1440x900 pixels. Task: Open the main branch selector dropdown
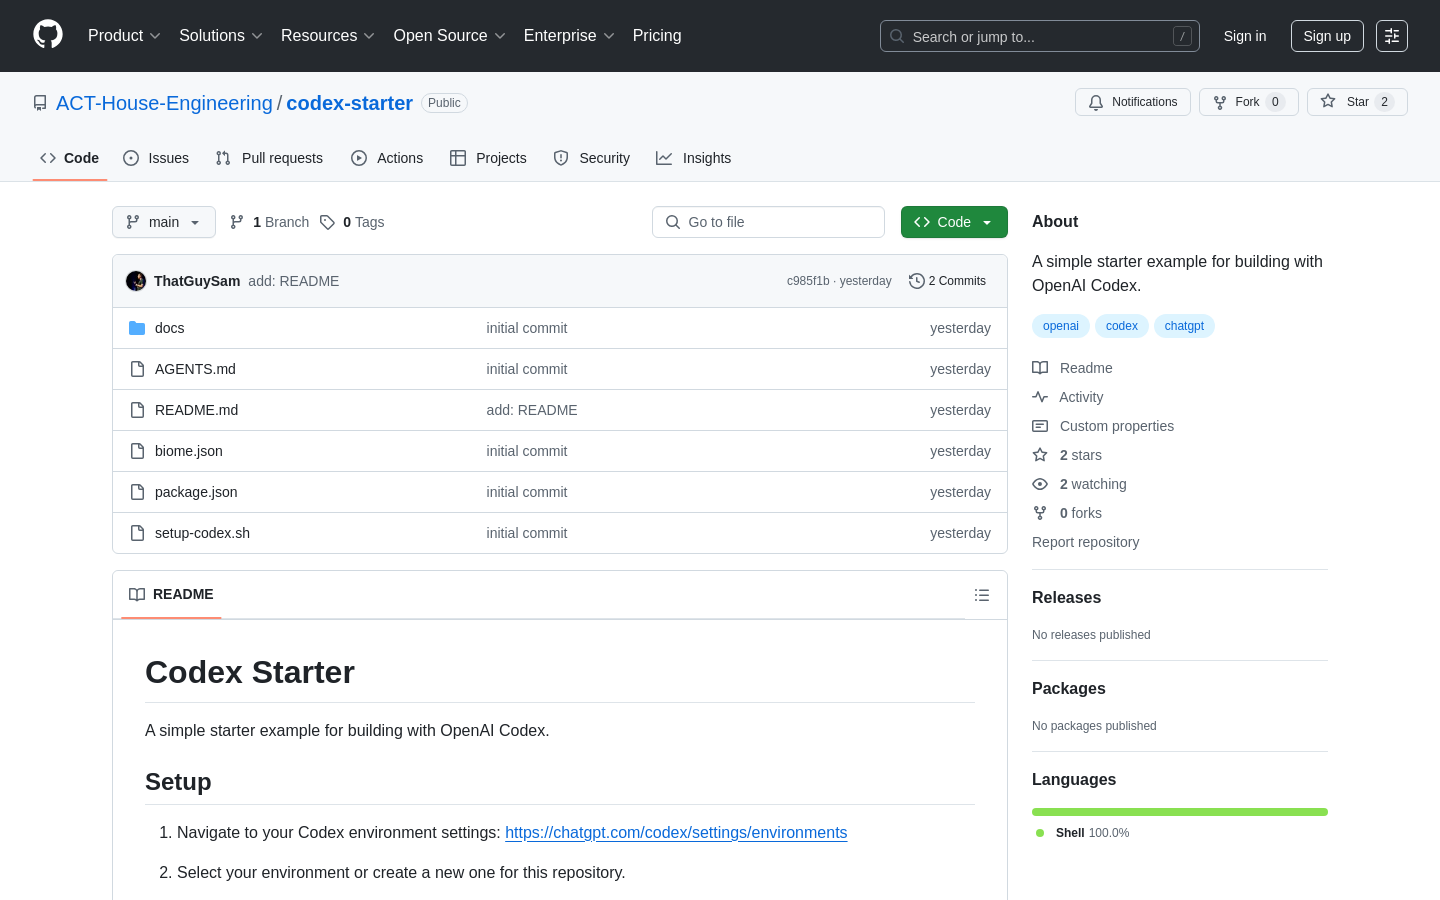164,222
